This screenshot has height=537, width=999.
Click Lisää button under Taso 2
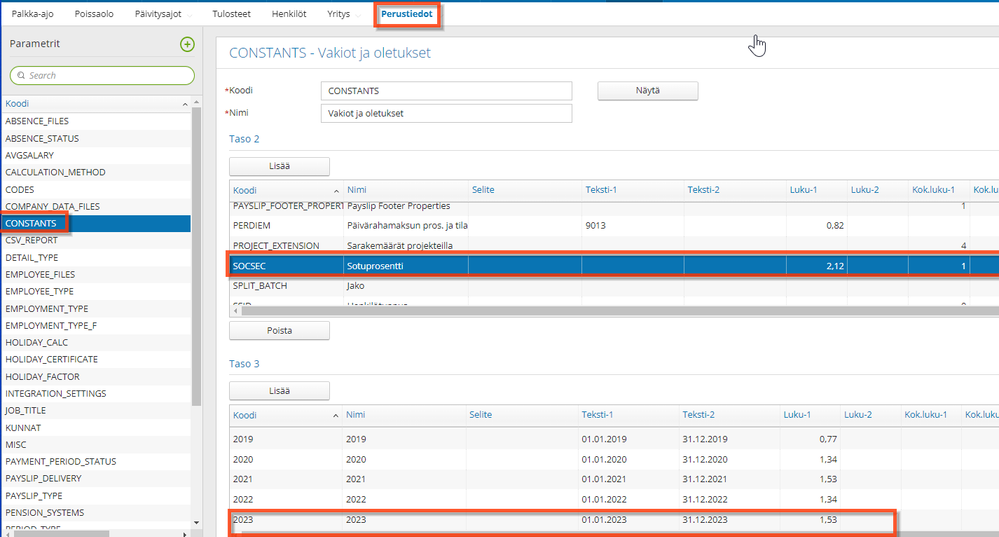[279, 166]
